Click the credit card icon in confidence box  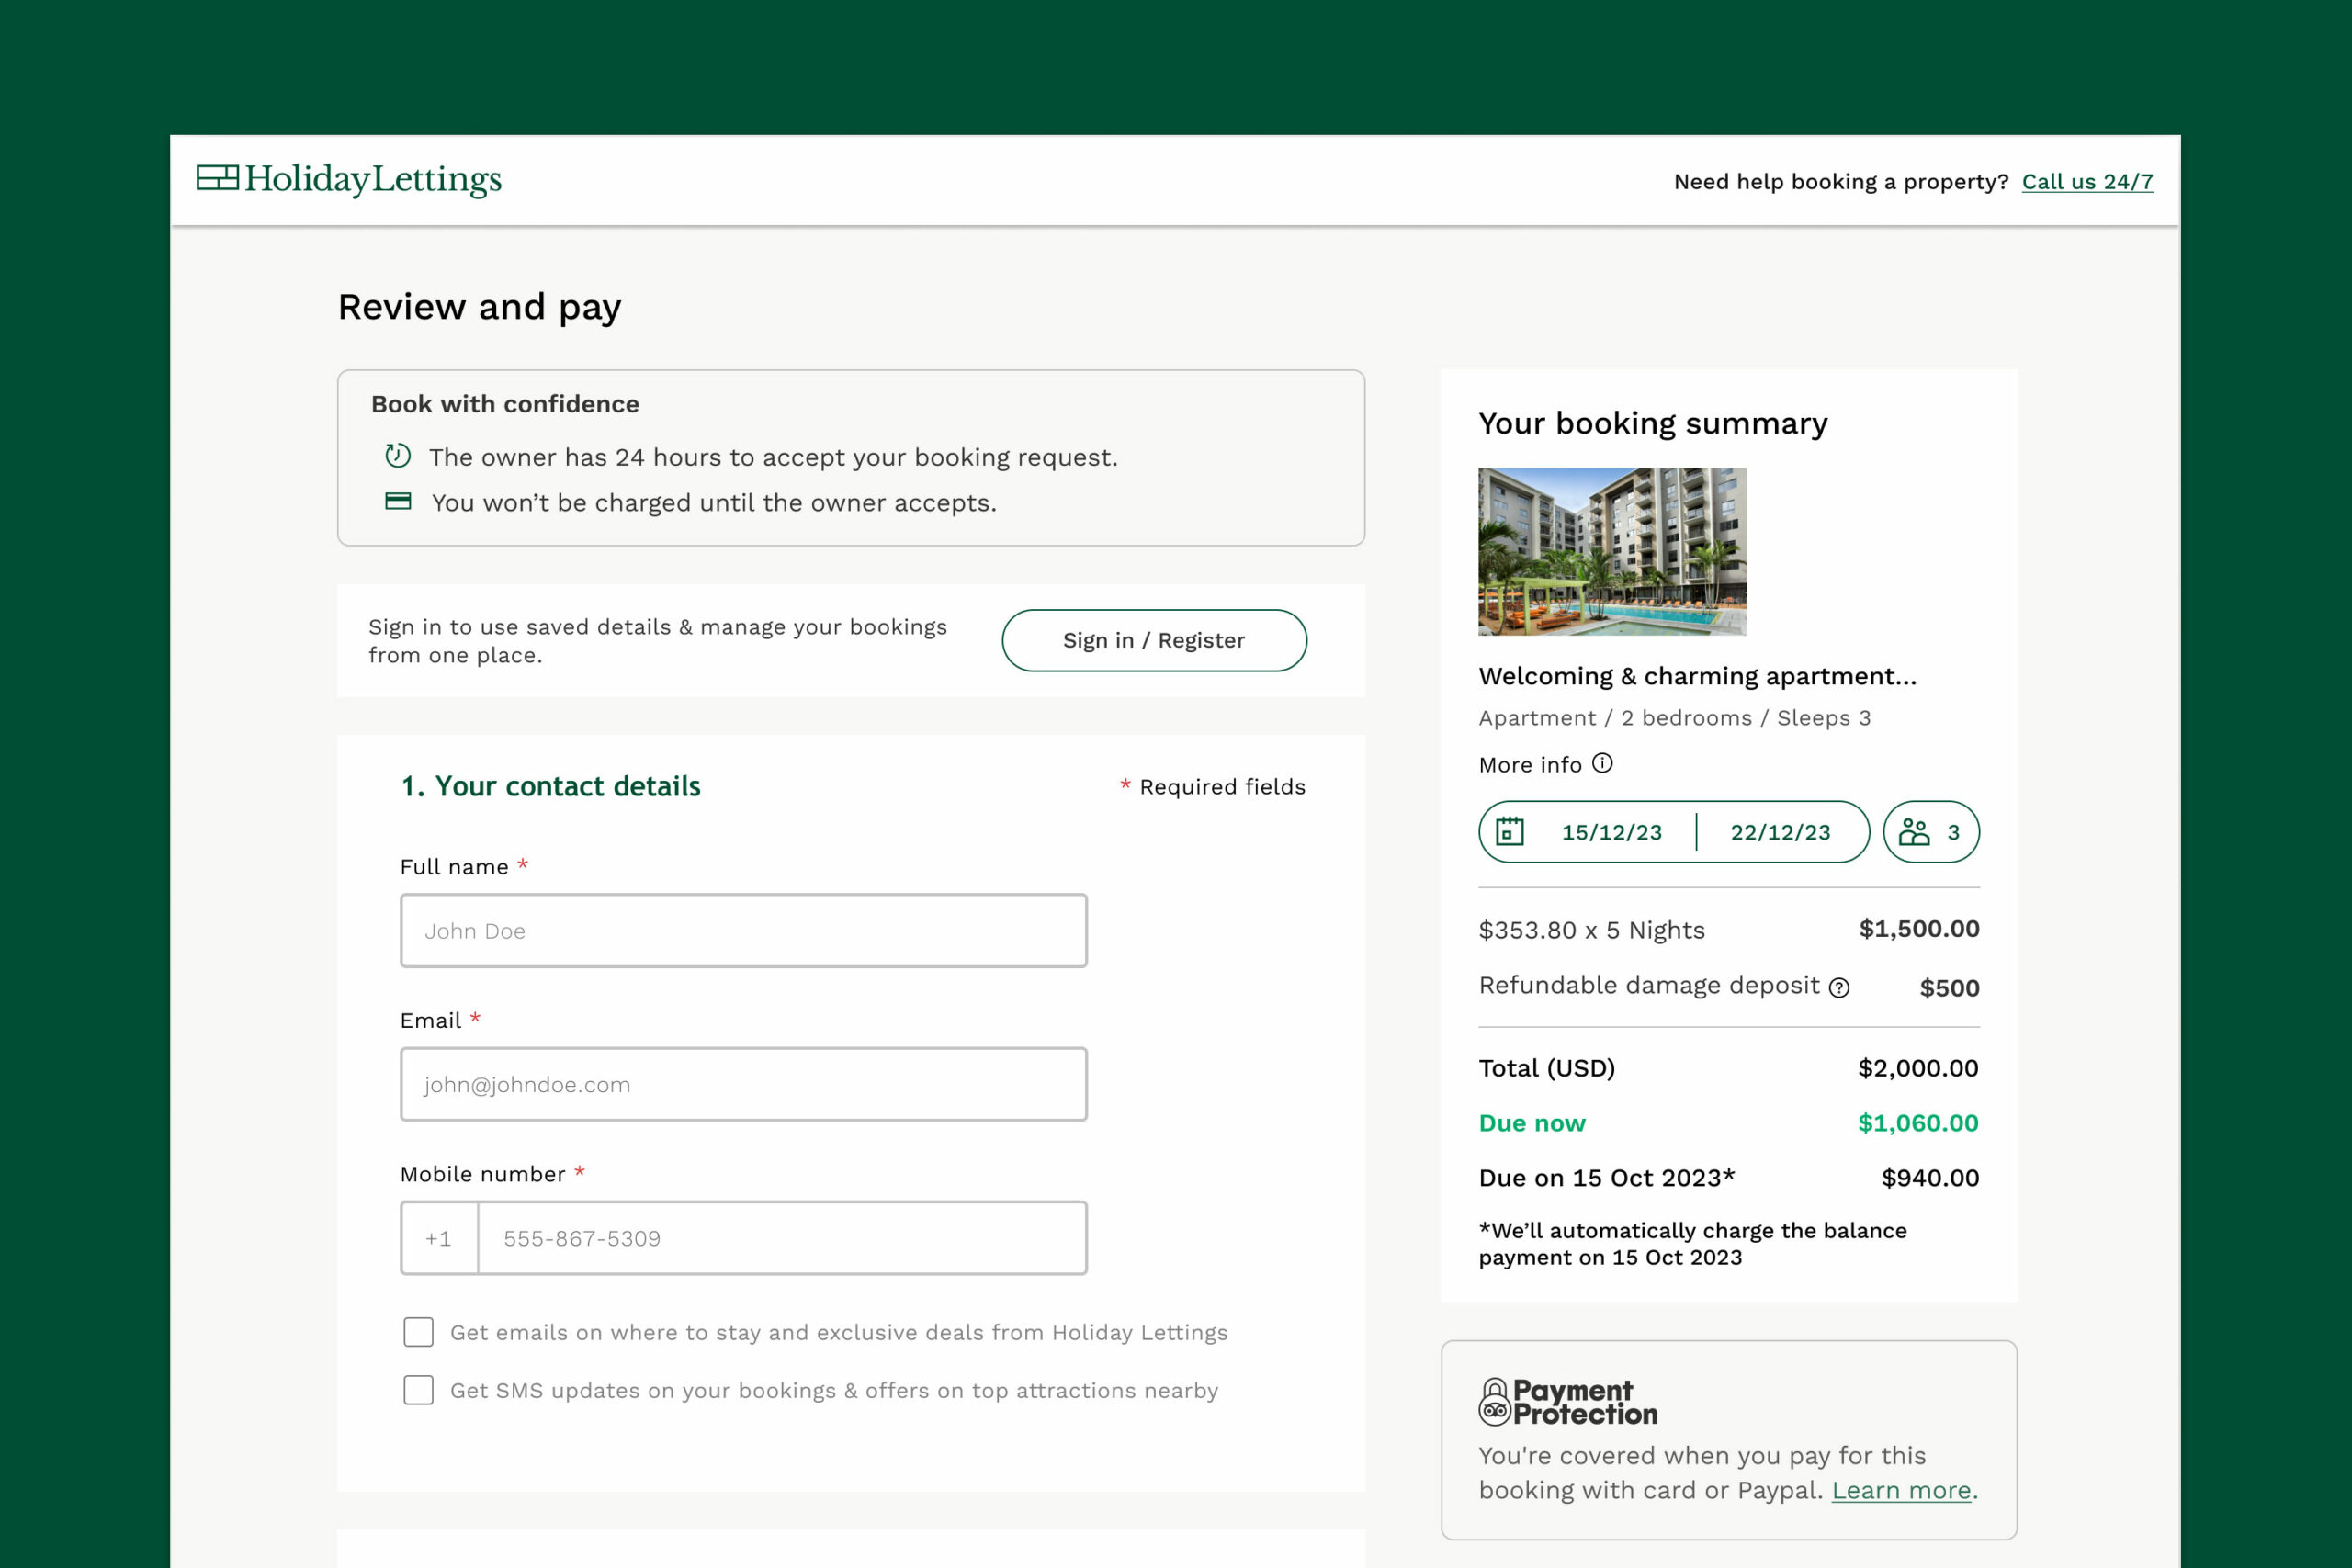(398, 502)
